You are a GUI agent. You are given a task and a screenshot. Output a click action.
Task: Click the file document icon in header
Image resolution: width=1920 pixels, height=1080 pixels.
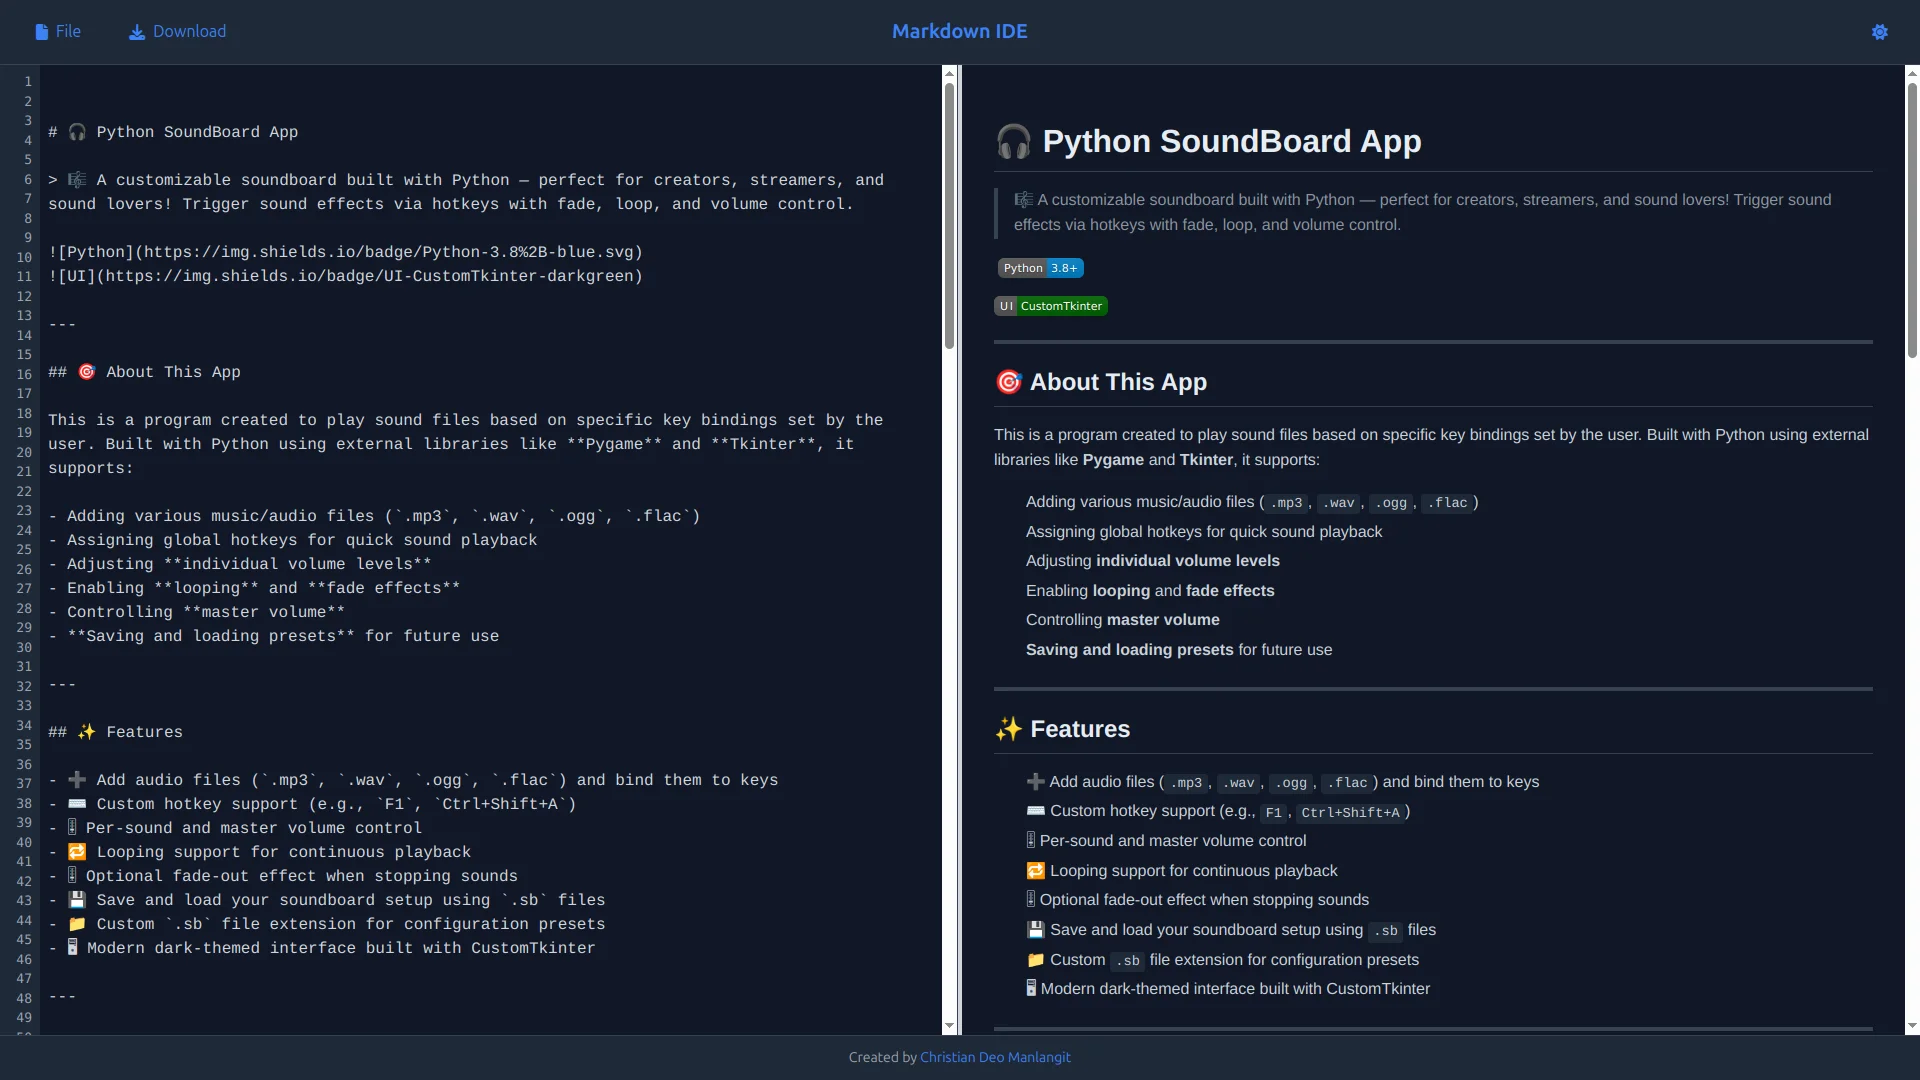click(x=42, y=32)
